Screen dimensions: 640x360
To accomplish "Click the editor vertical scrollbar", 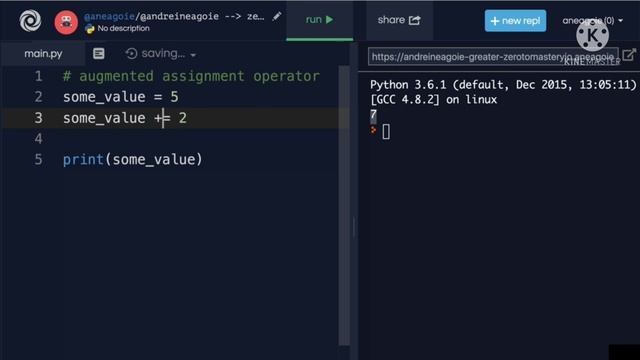I will pyautogui.click(x=344, y=206).
